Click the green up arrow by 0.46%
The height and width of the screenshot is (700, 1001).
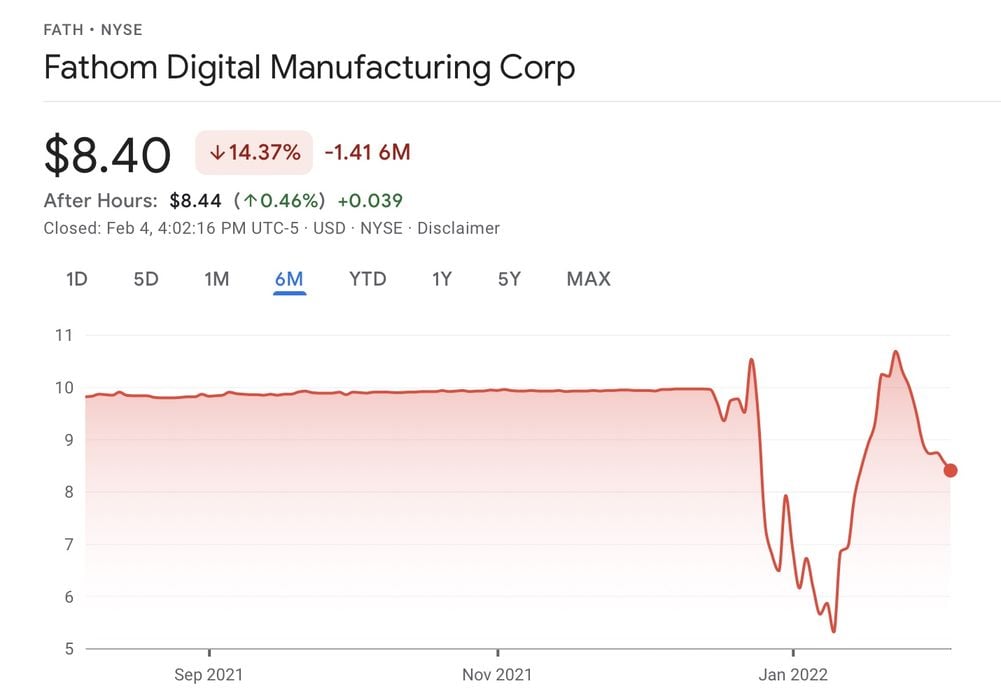click(x=249, y=201)
